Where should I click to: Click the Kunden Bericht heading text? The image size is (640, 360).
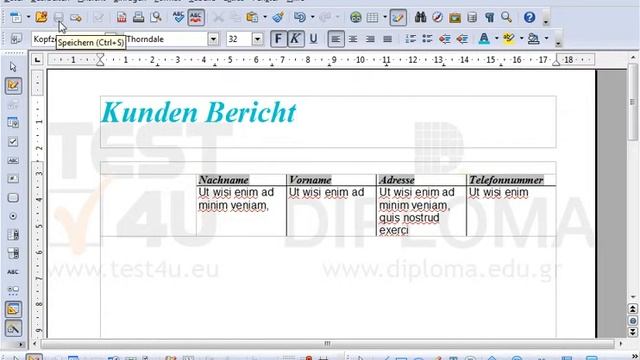pyautogui.click(x=198, y=112)
